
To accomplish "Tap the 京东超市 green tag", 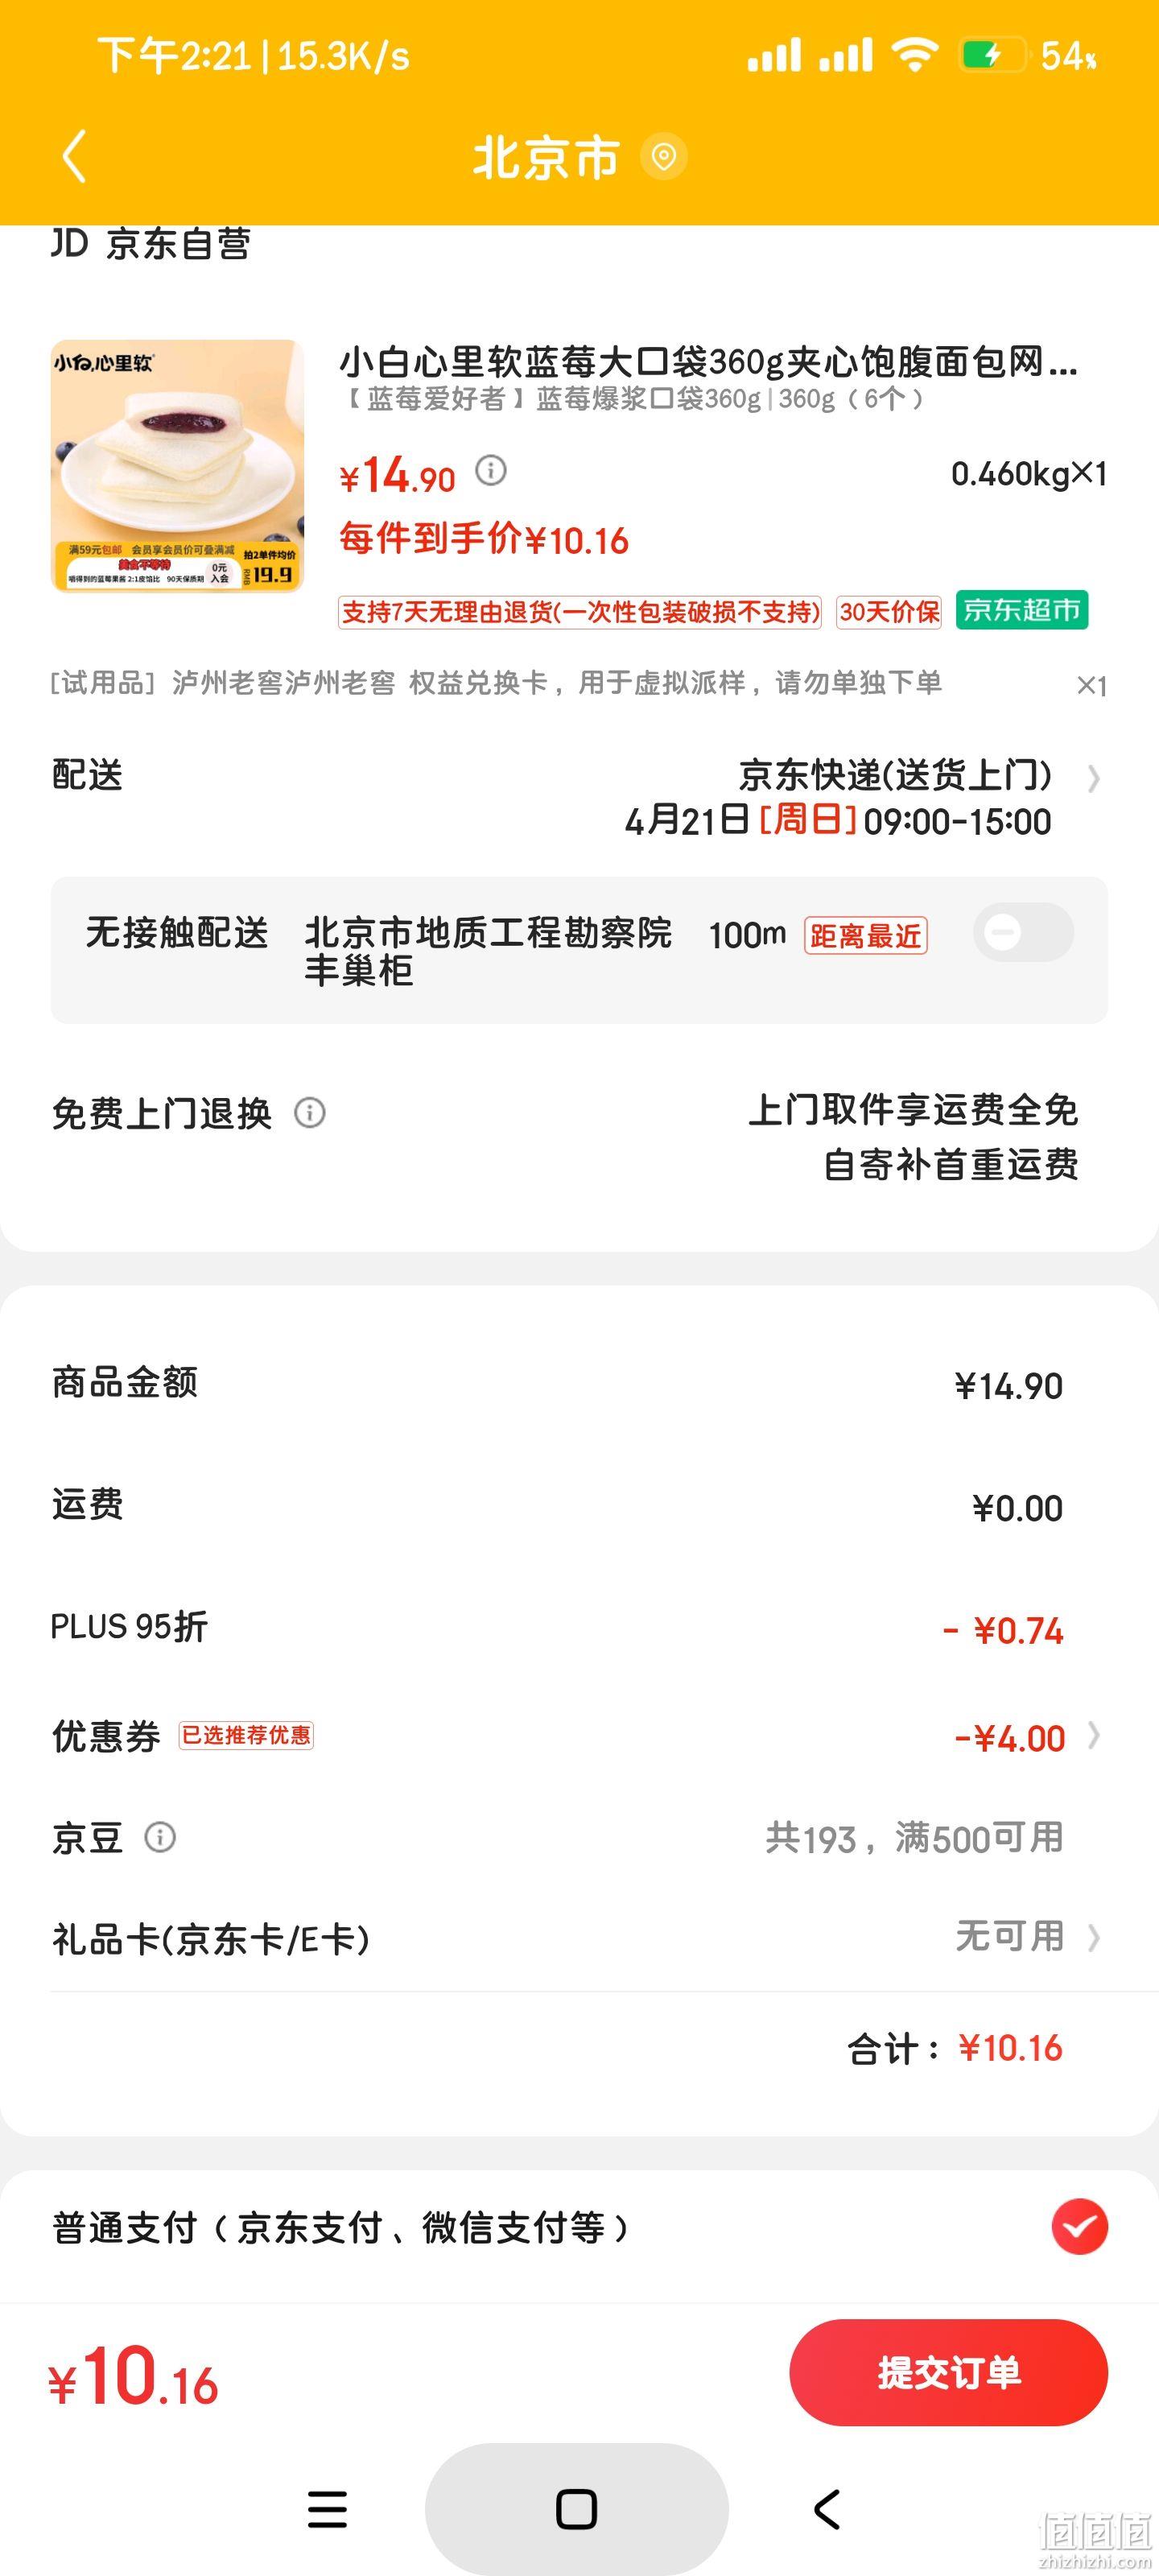I will click(x=1022, y=610).
